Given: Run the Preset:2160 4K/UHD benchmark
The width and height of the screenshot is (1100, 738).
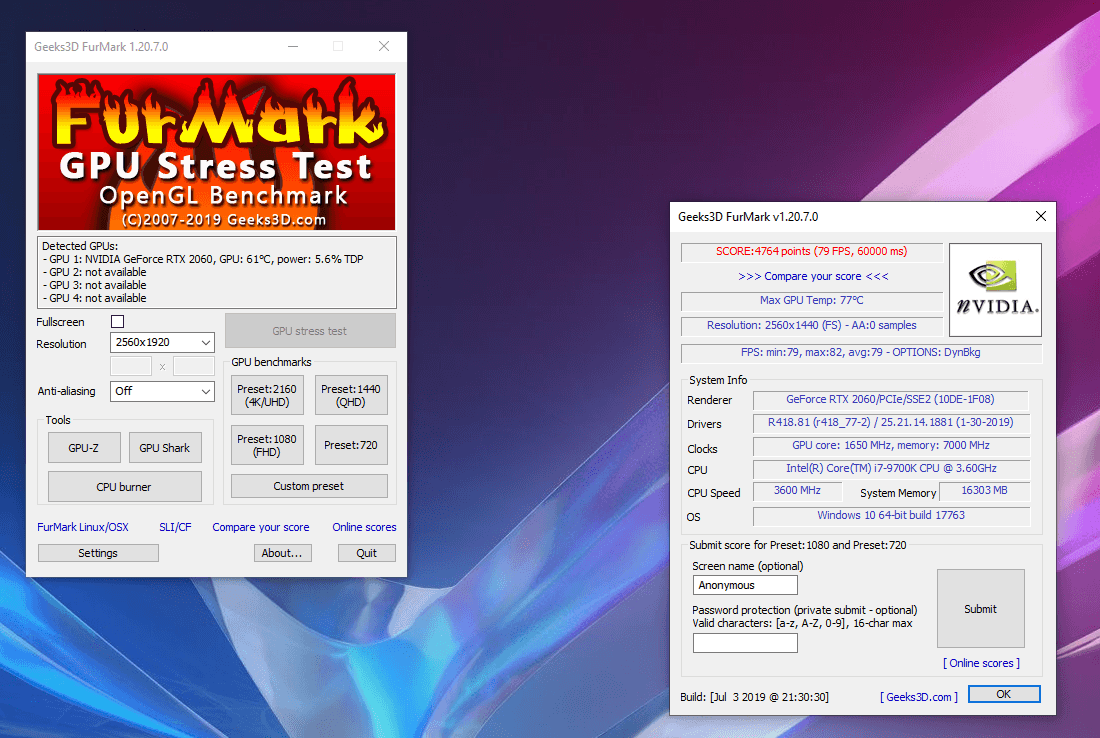Looking at the screenshot, I should point(267,396).
